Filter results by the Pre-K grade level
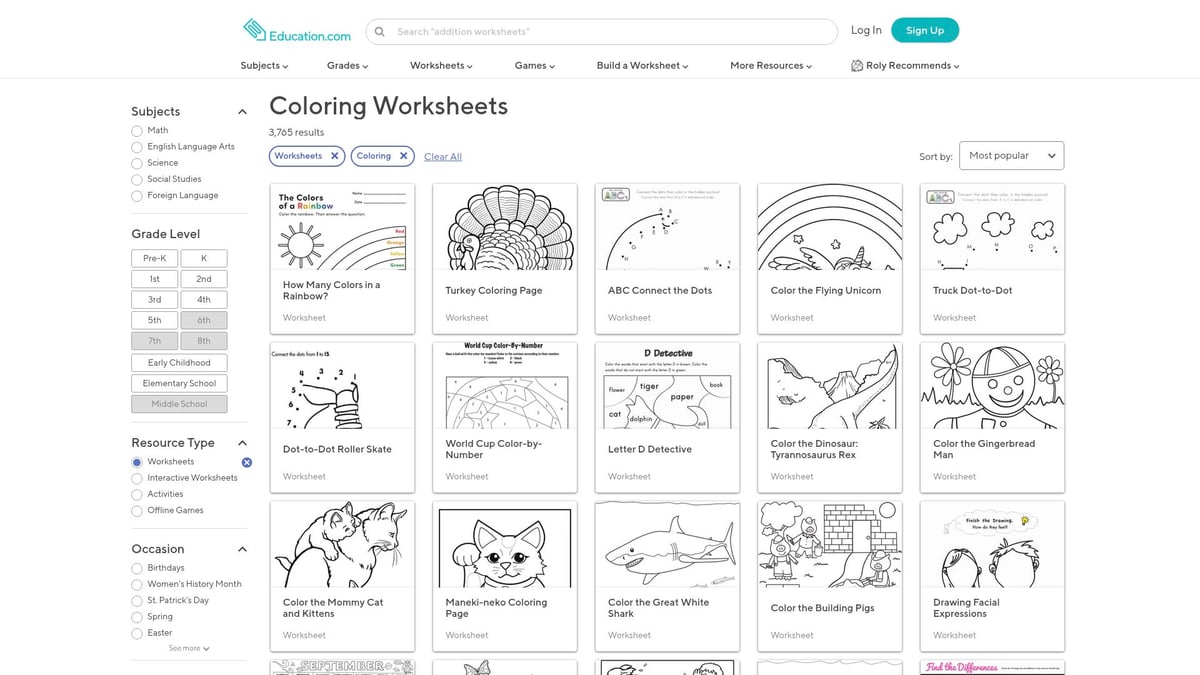This screenshot has width=1200, height=675. [154, 257]
